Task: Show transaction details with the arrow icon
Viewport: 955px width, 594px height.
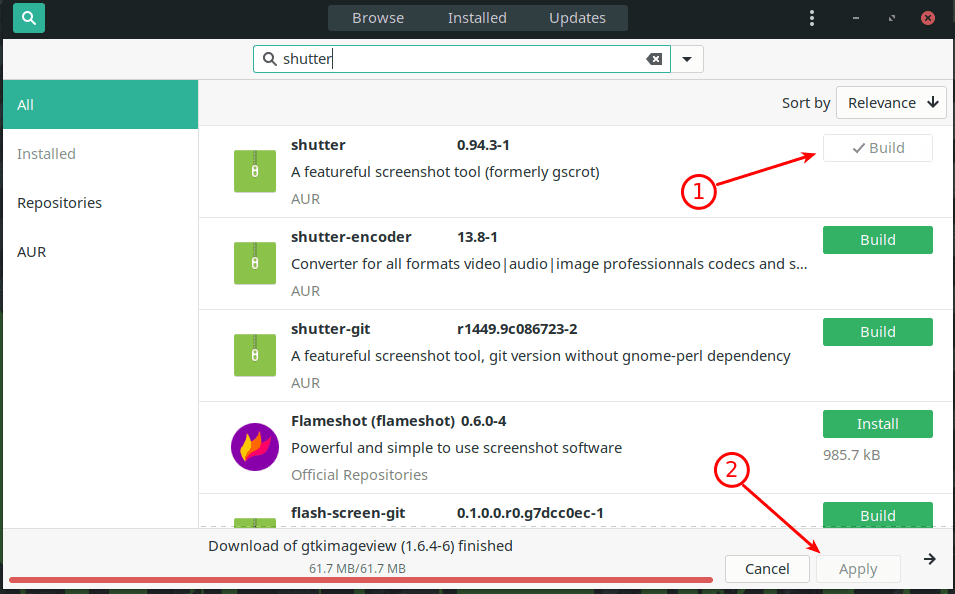Action: click(929, 559)
